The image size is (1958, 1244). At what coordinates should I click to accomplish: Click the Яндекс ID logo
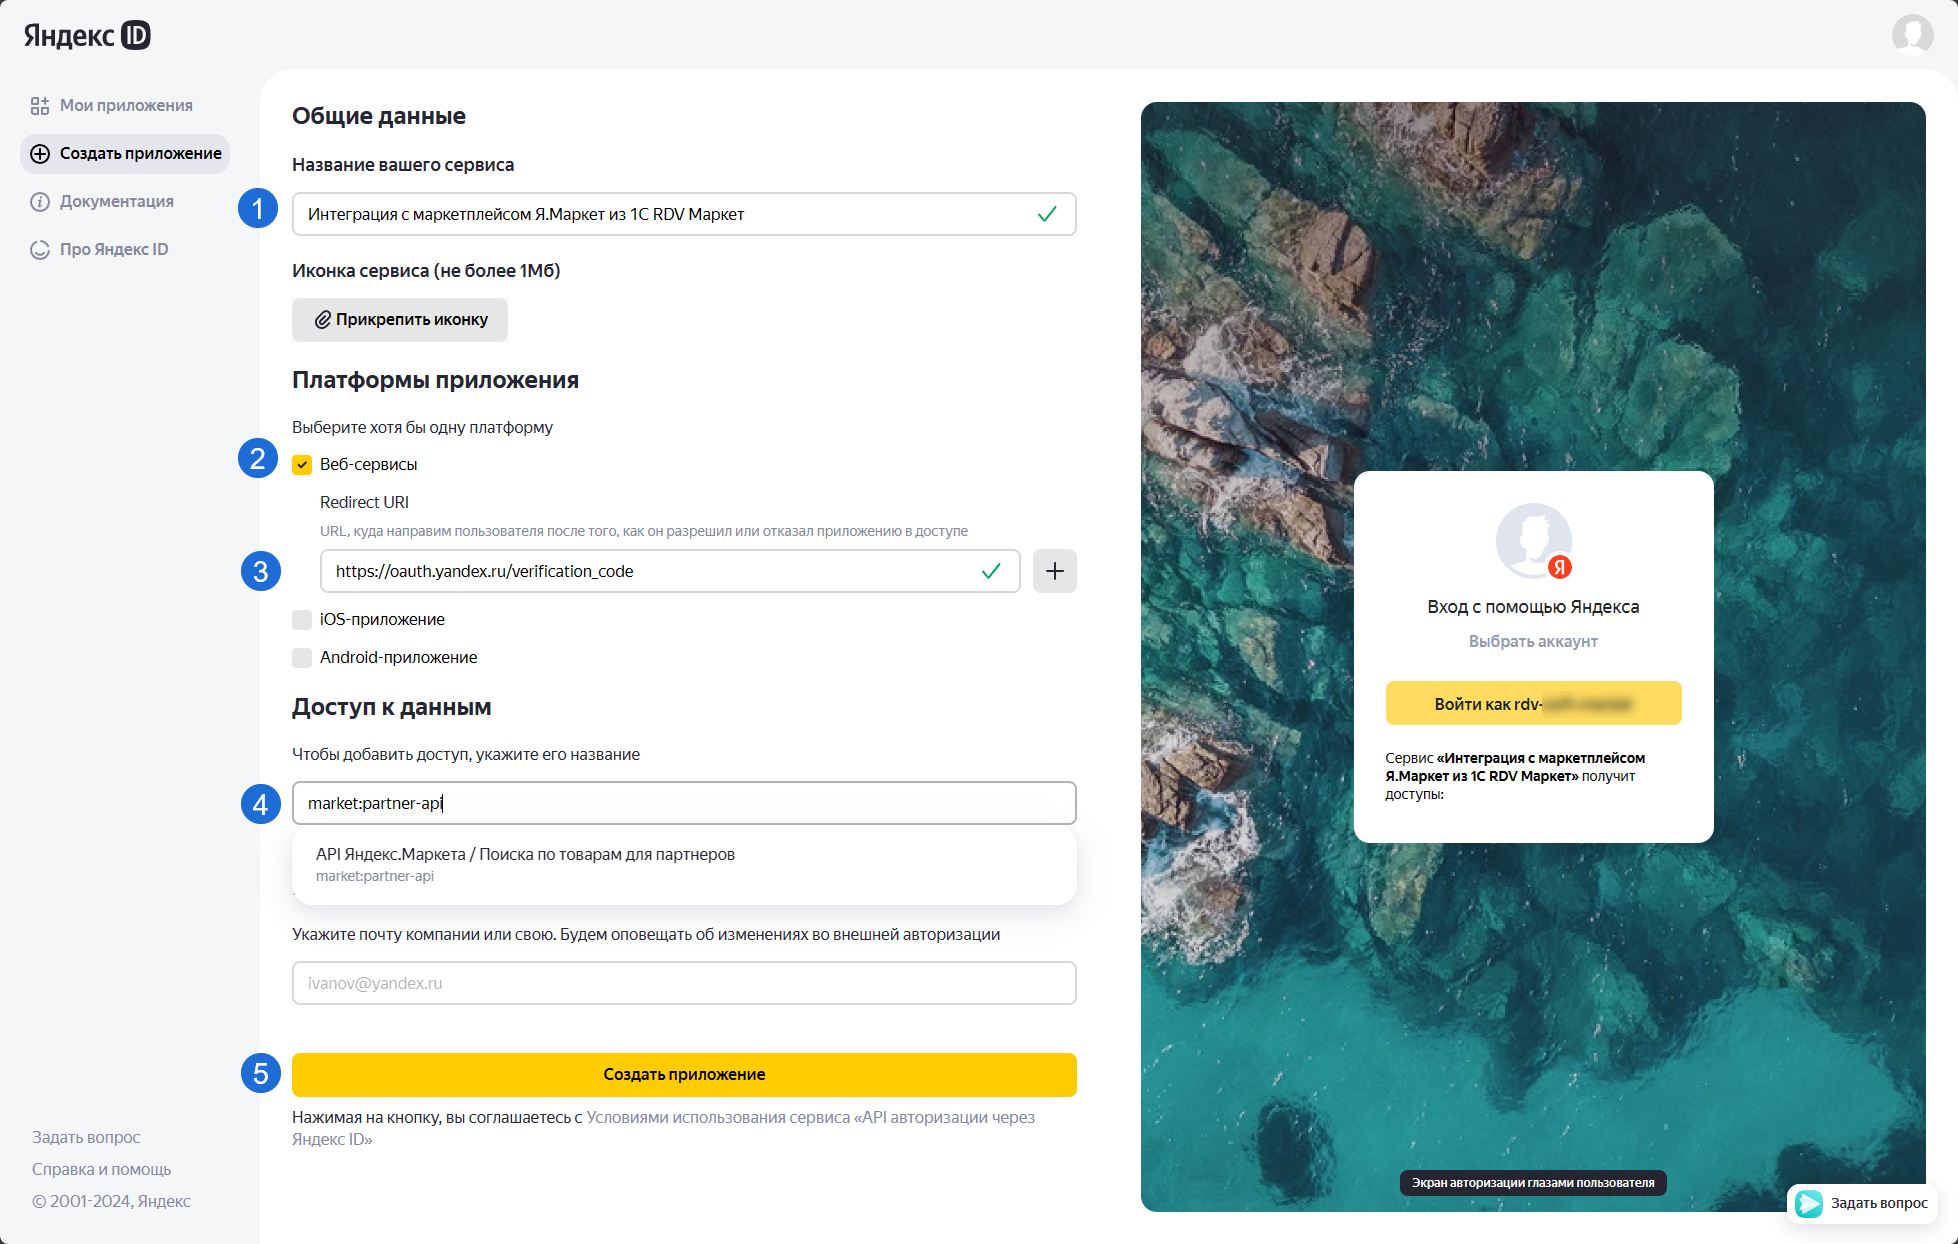click(x=87, y=36)
